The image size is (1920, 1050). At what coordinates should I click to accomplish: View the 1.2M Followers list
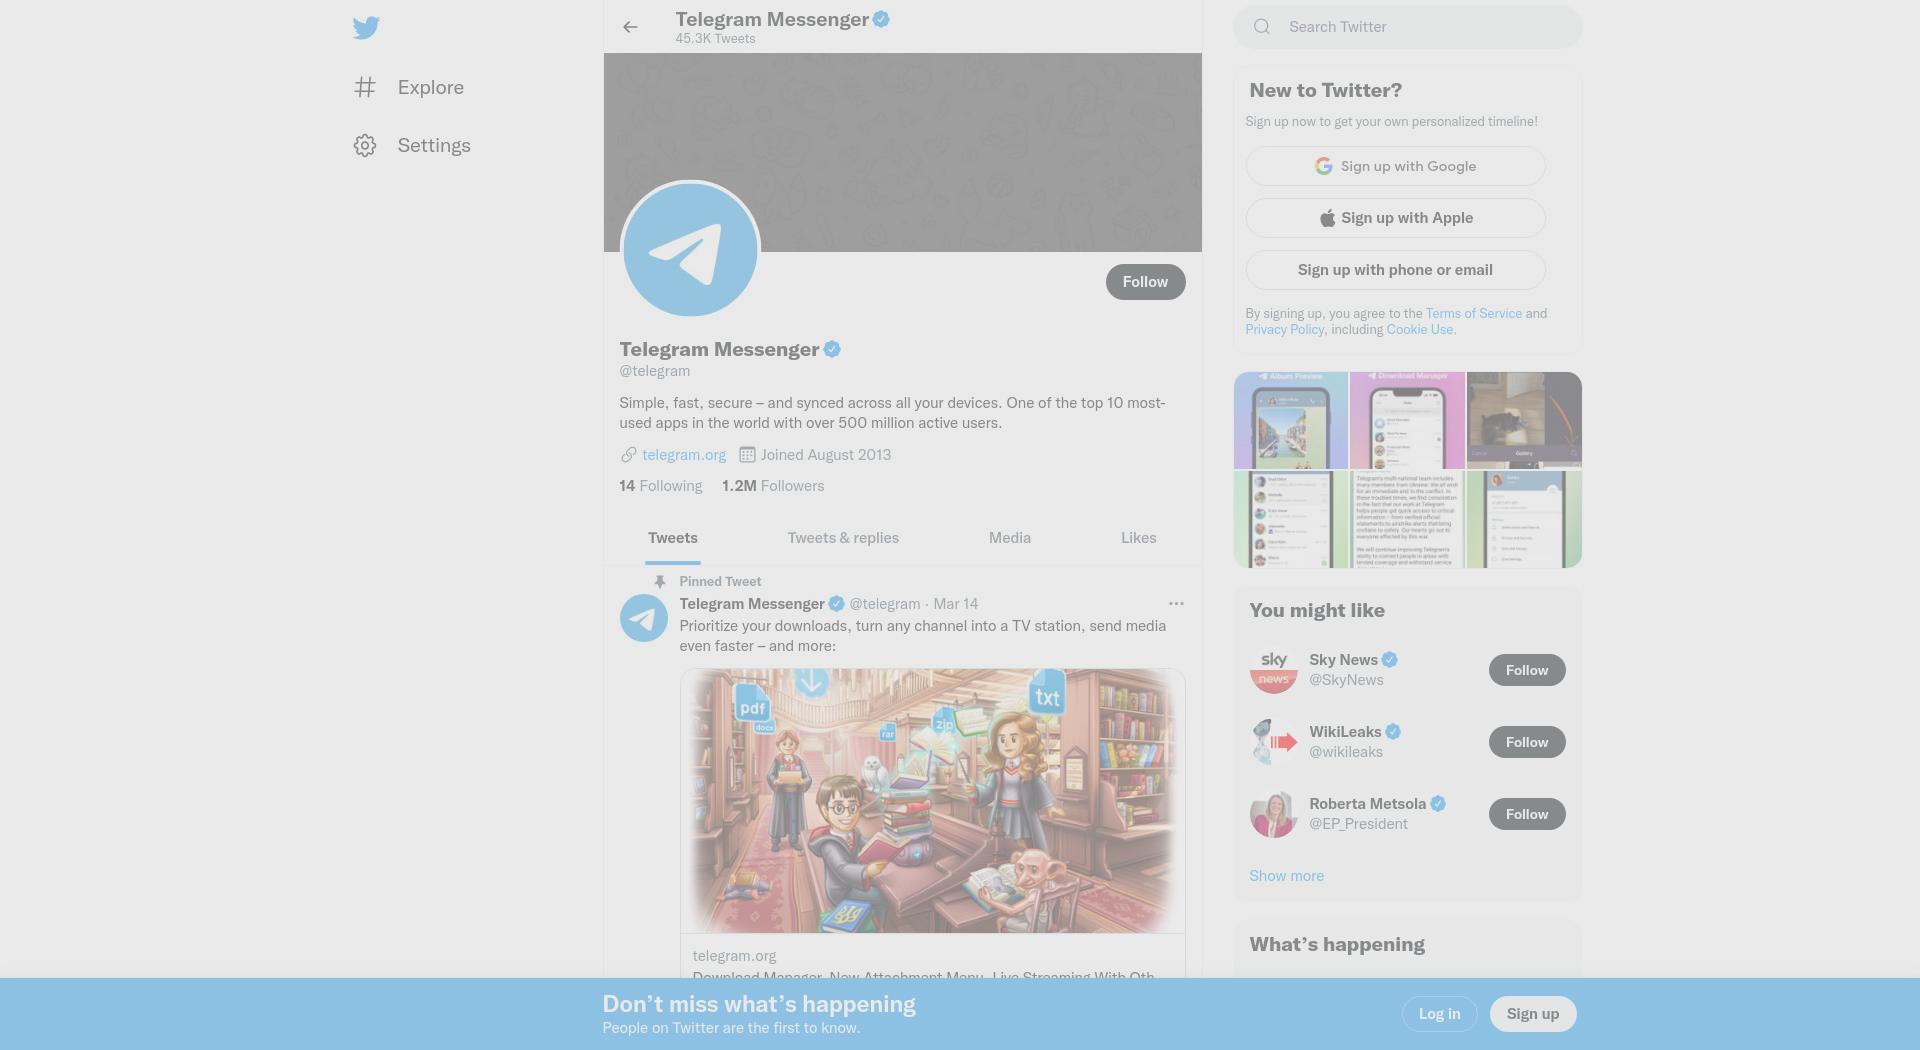pos(773,486)
